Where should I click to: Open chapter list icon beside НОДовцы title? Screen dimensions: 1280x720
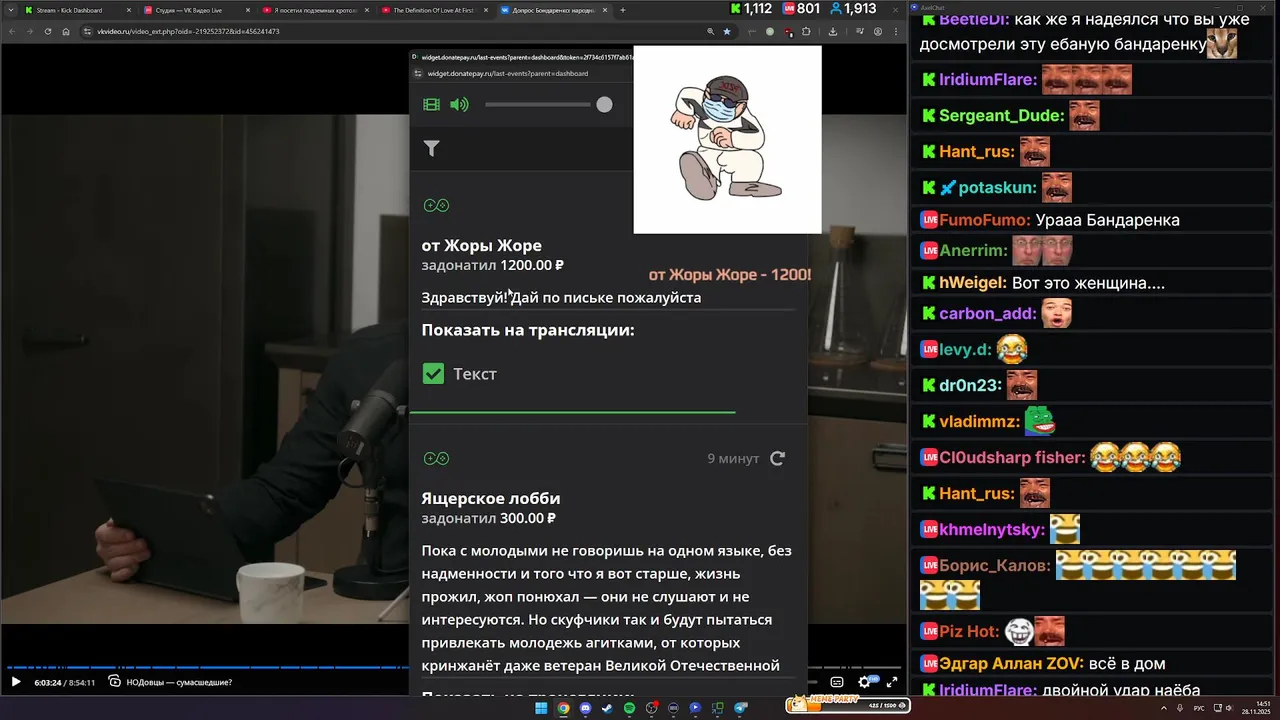(x=115, y=682)
